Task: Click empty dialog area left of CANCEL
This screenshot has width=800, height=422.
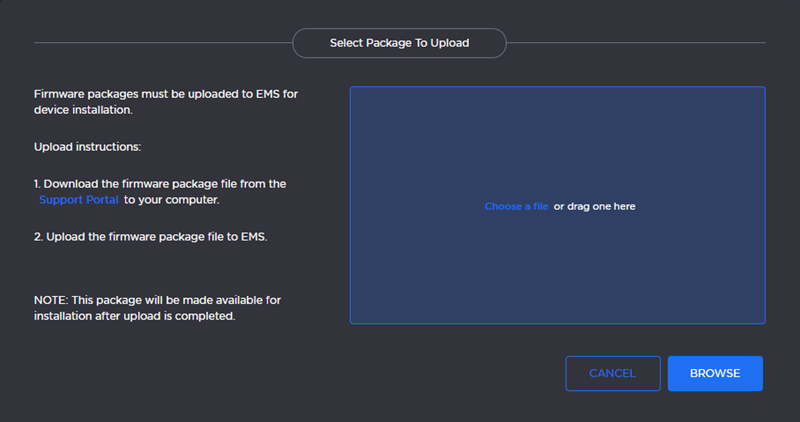Action: click(x=400, y=373)
